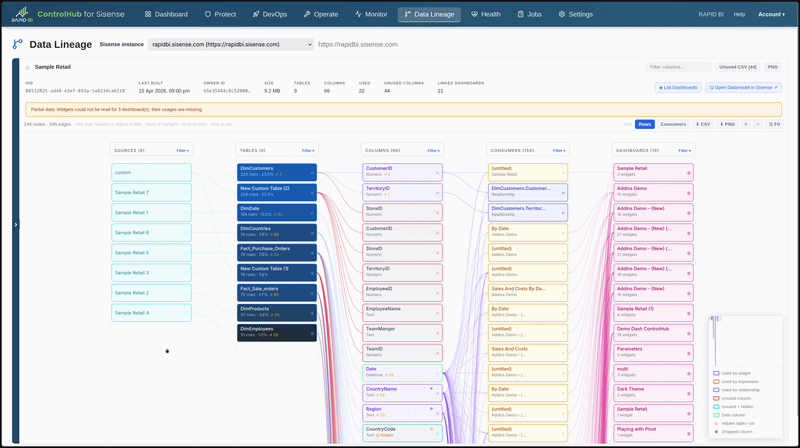Click the open icon on DimCountries table
800x448 pixels.
coord(312,233)
